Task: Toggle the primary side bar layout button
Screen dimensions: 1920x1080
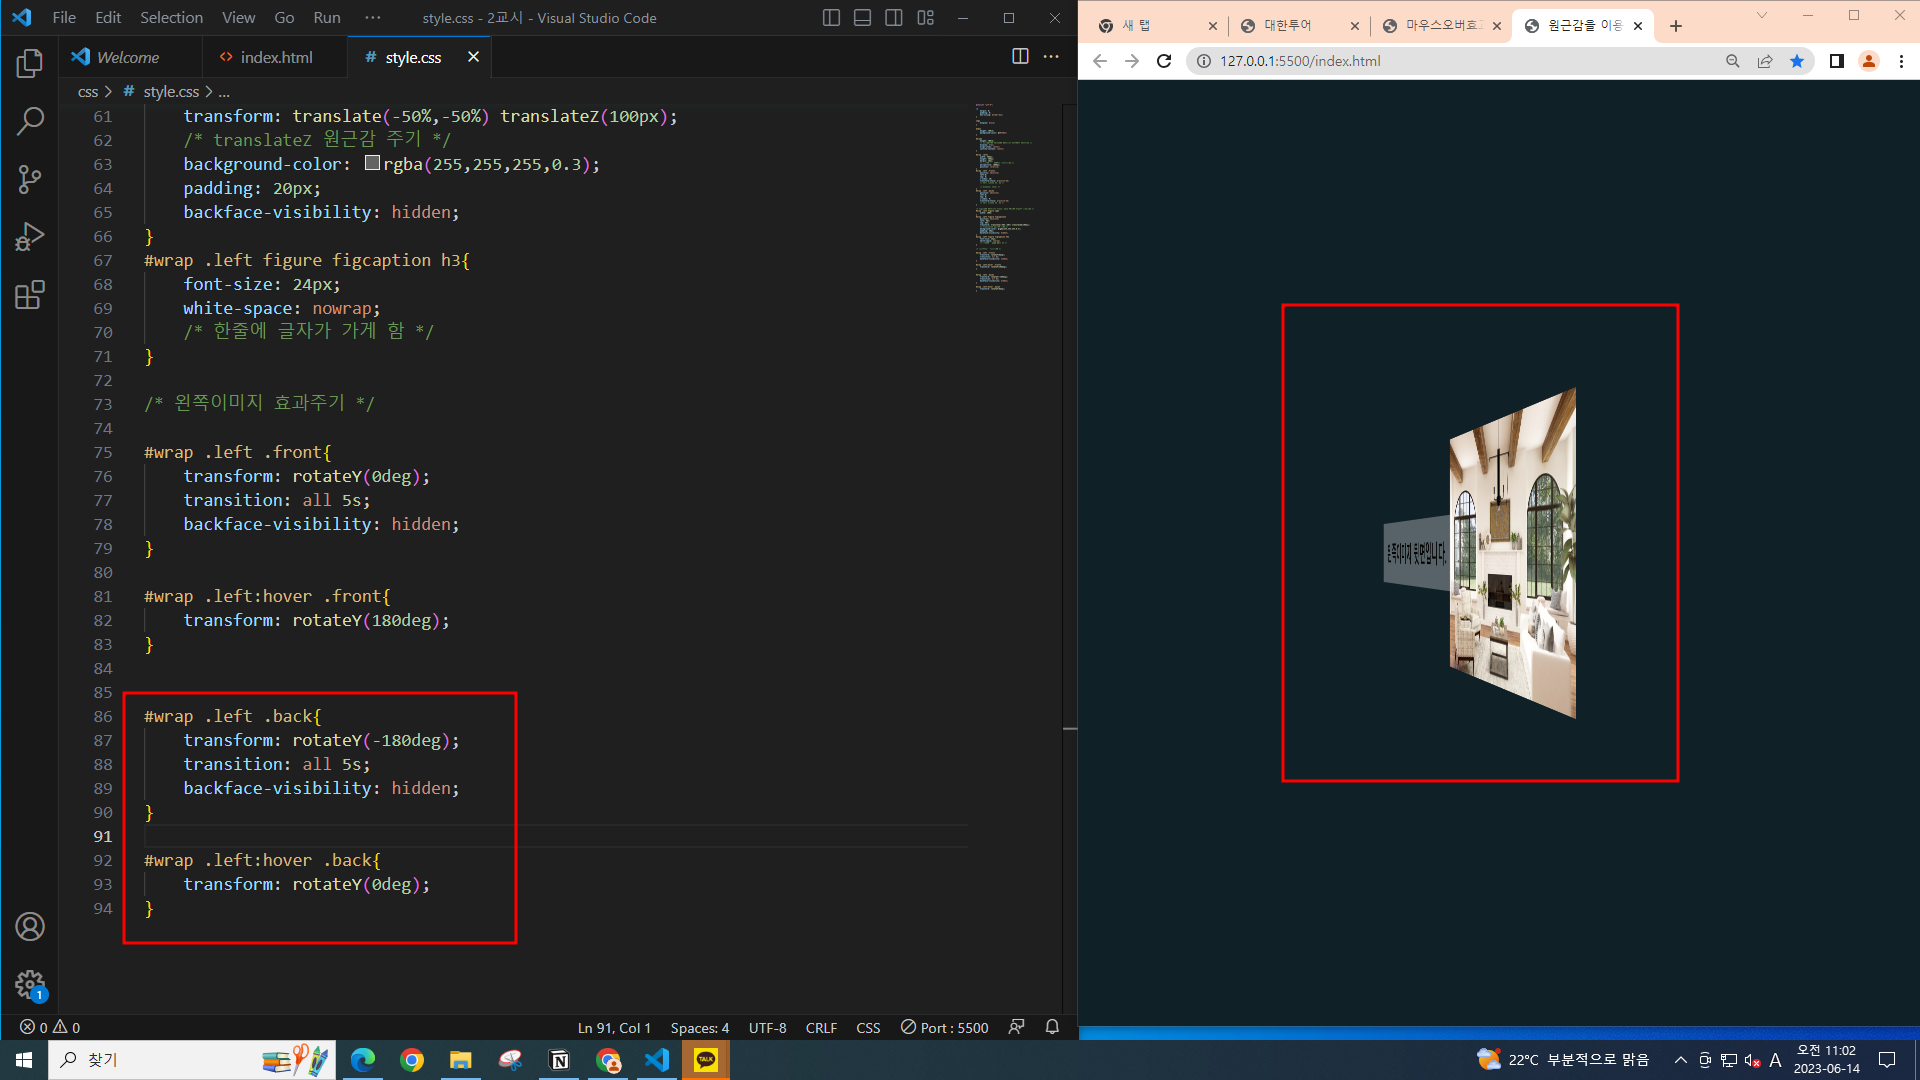Action: pos(831,18)
